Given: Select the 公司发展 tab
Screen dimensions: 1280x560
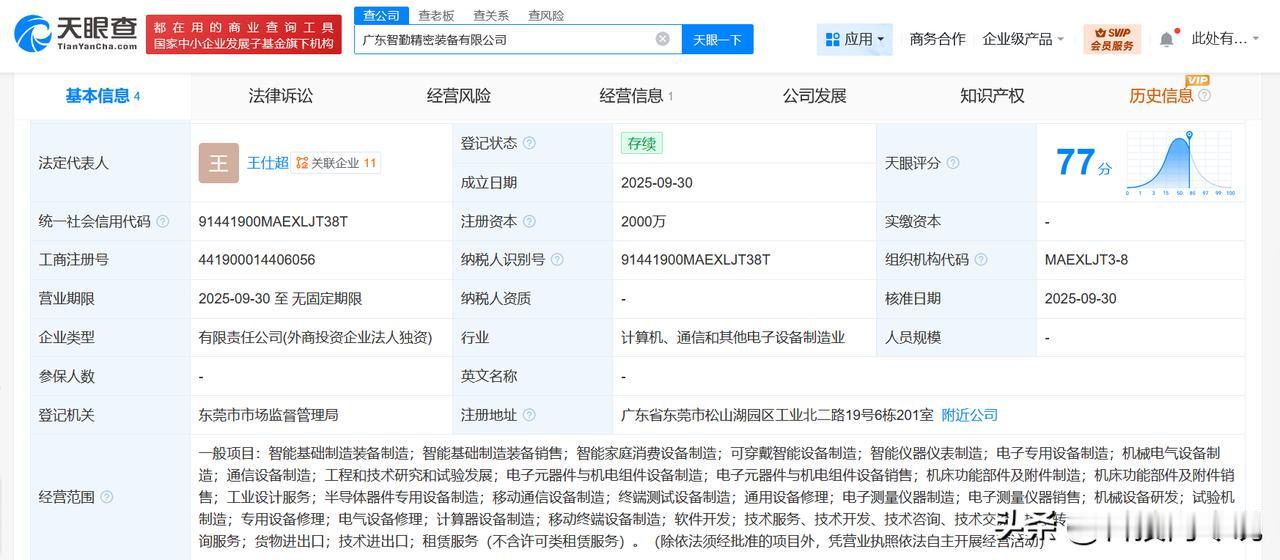Looking at the screenshot, I should 815,96.
